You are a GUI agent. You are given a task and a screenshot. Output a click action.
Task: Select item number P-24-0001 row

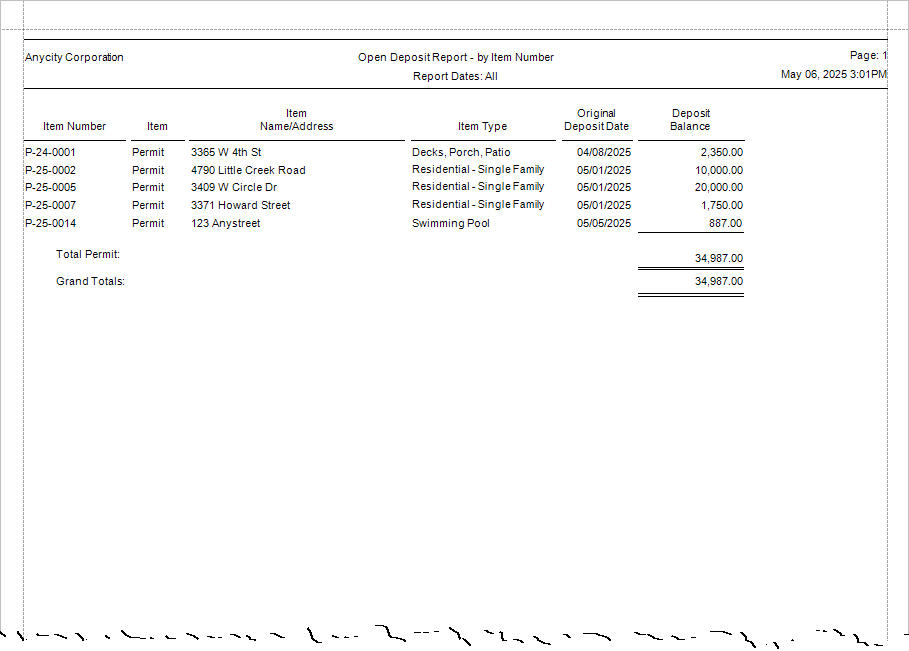50,151
